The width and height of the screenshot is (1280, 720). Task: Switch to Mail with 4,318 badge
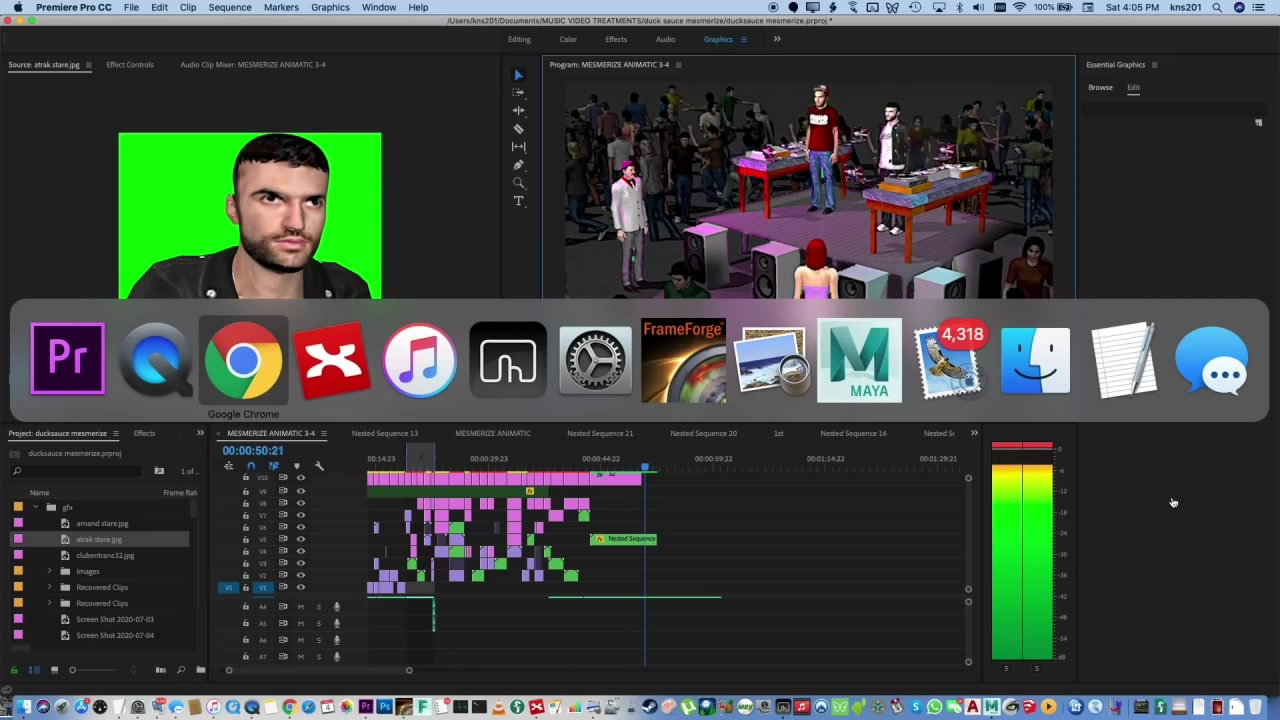[x=949, y=359]
